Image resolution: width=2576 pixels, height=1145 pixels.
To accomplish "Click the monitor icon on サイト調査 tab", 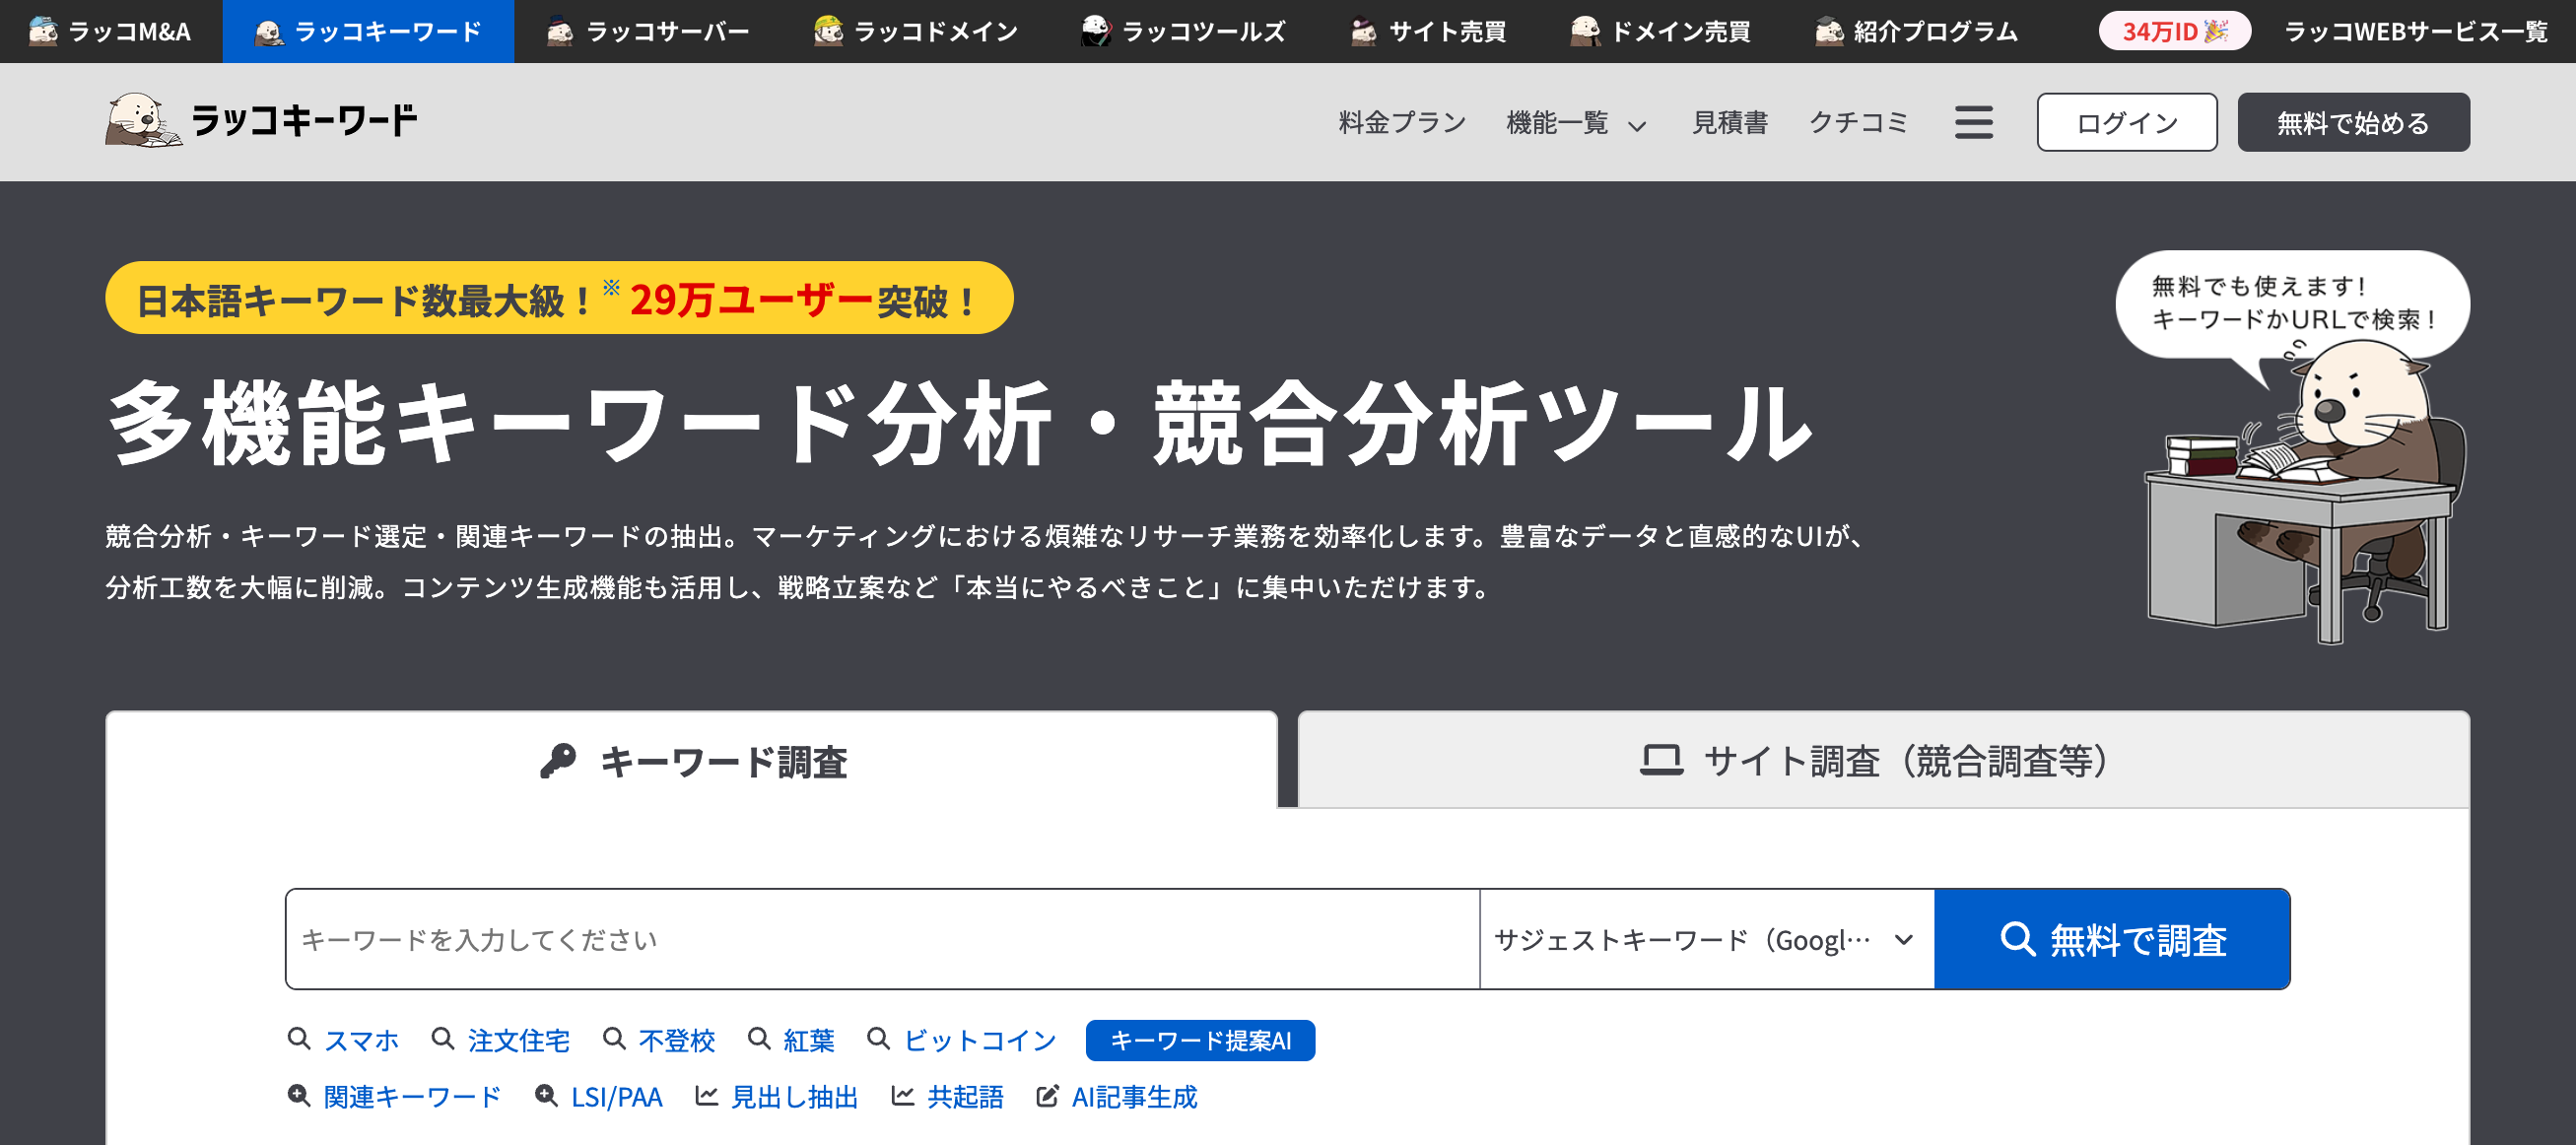I will (1662, 760).
